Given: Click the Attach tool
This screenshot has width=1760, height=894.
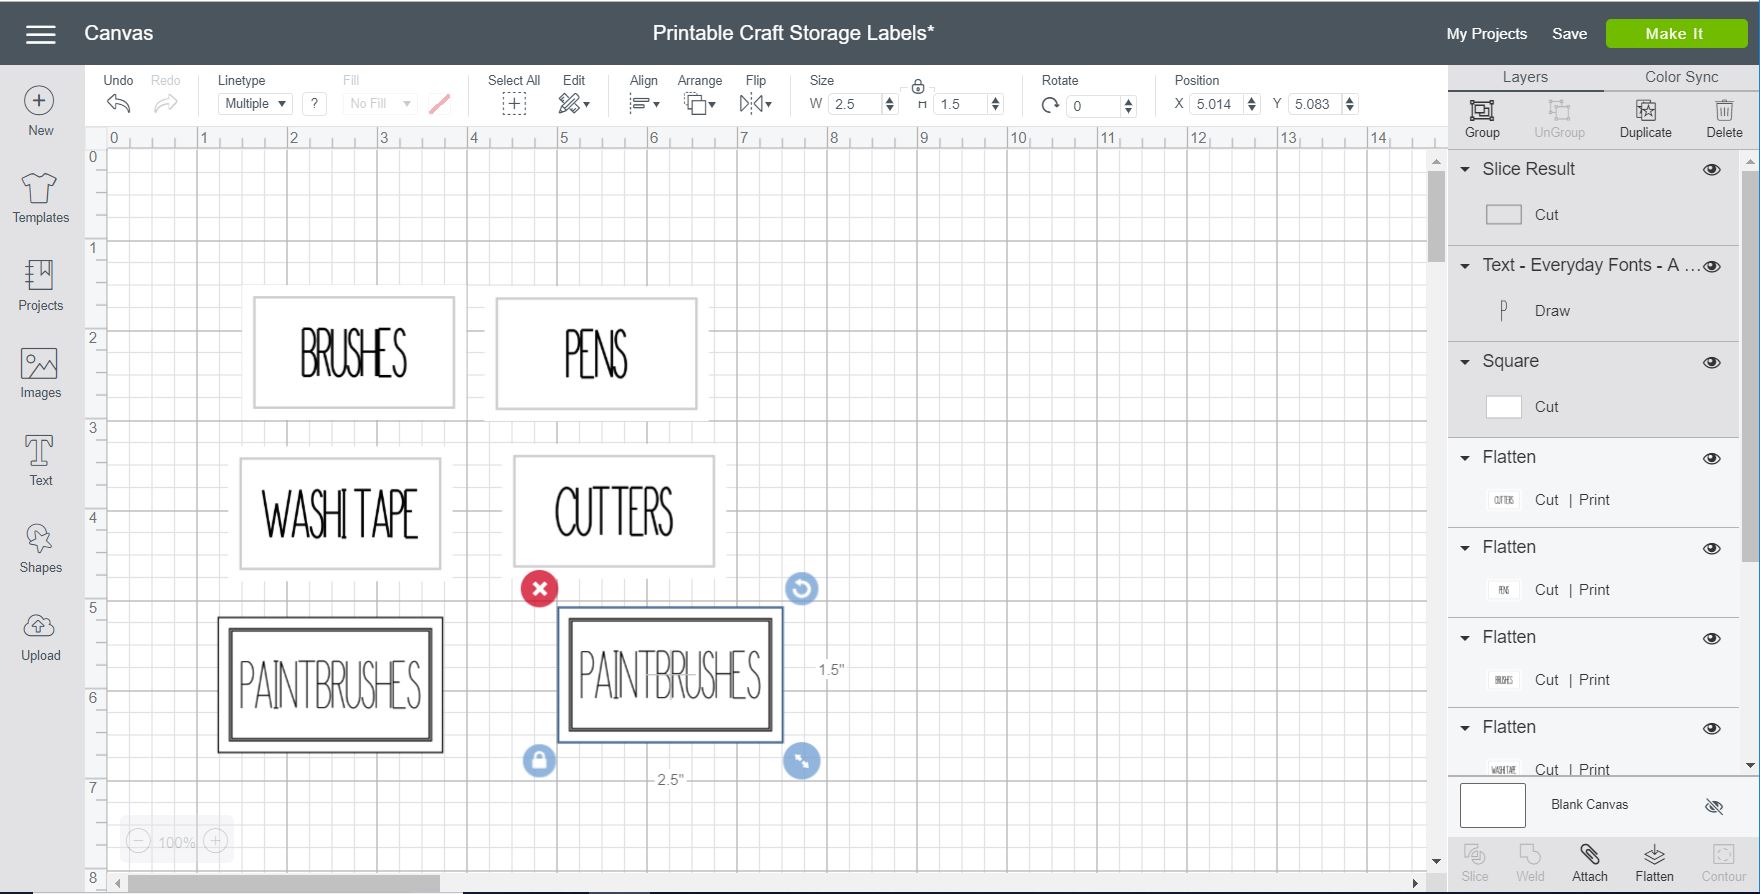Looking at the screenshot, I should 1589,862.
